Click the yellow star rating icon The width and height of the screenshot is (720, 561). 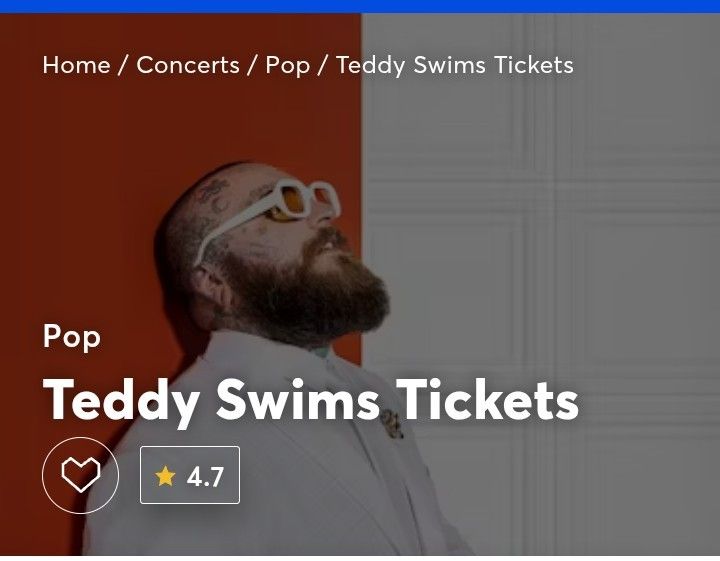[165, 476]
